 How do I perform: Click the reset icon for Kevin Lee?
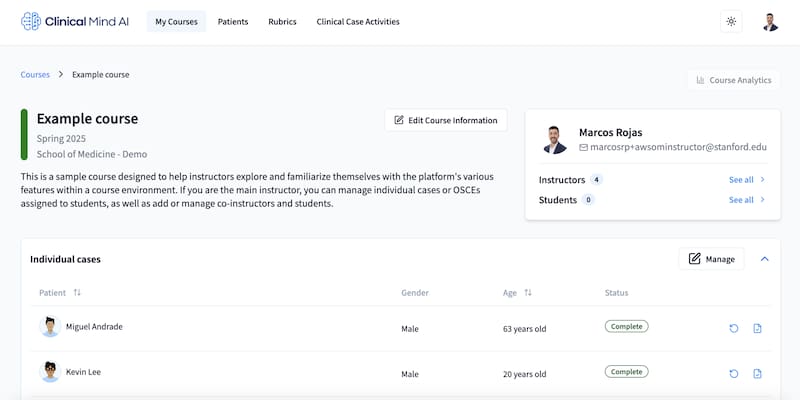[x=734, y=373]
